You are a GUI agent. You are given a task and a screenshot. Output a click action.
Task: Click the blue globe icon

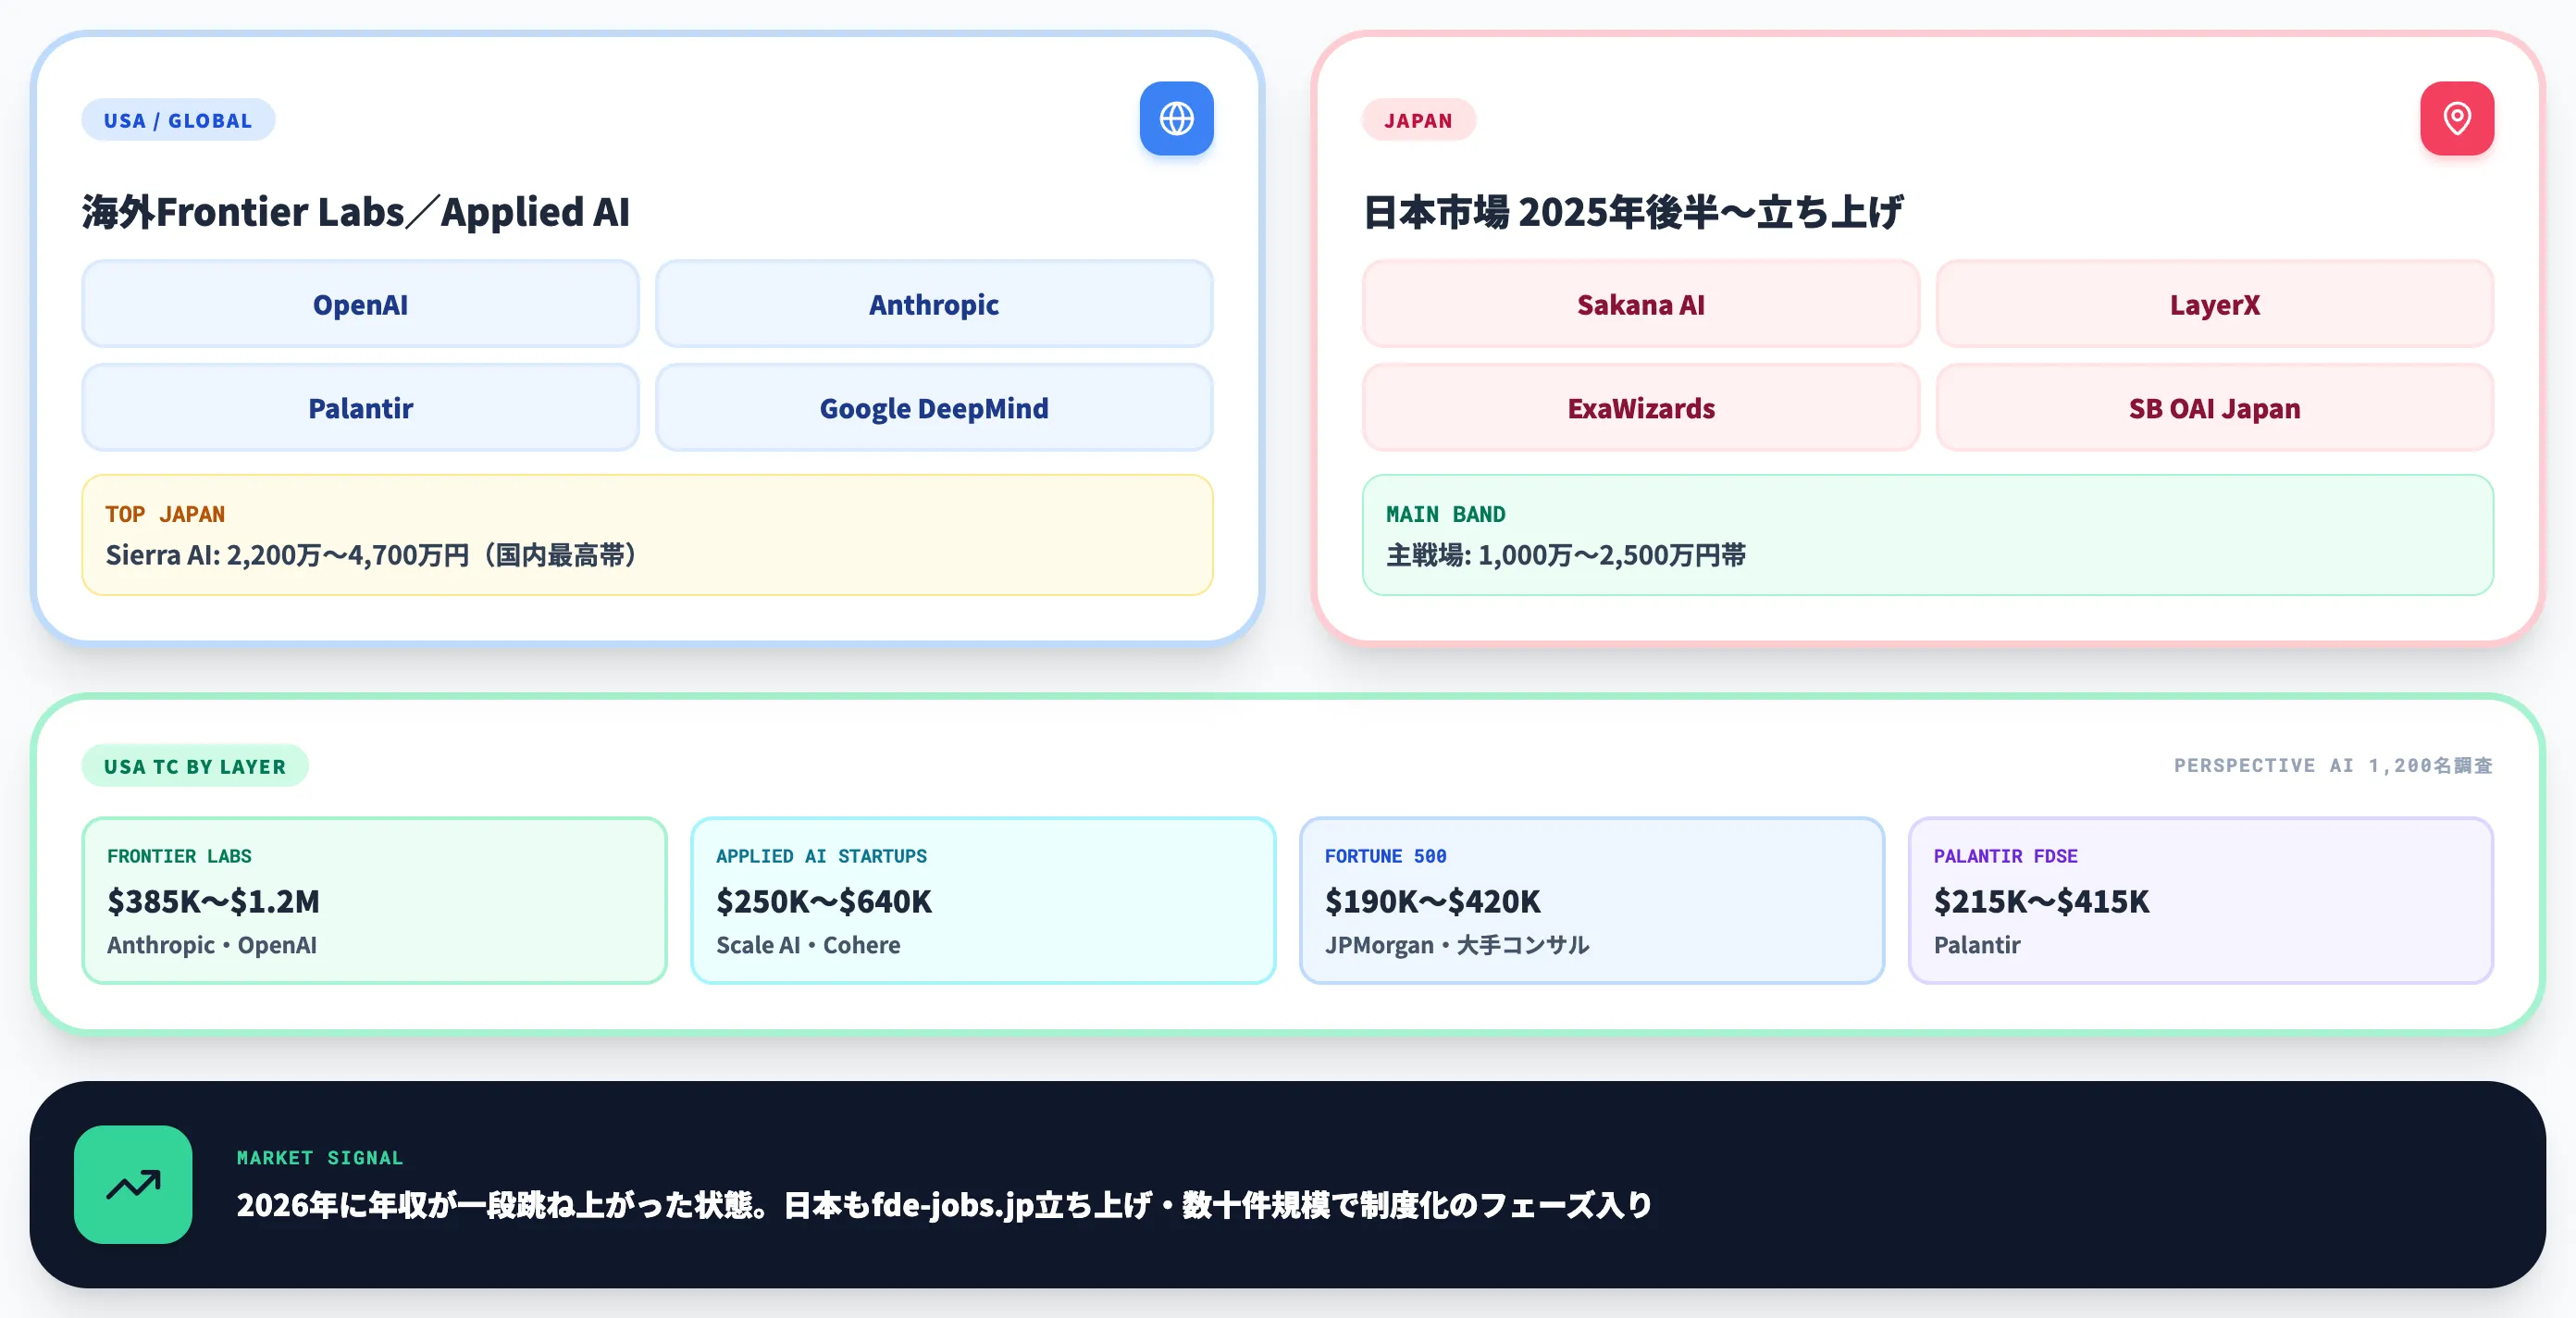tap(1176, 118)
